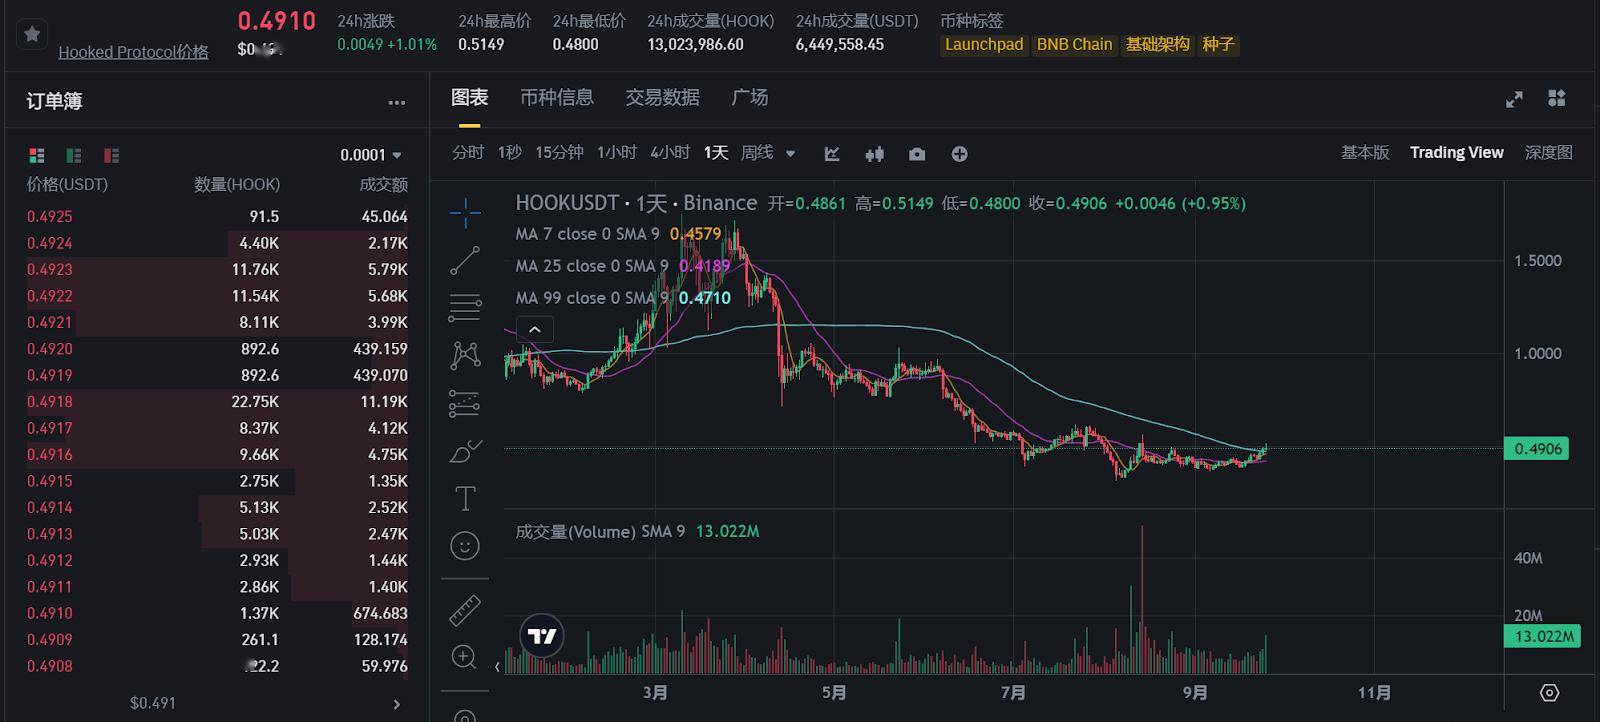
Task: Select MA 7 indicator legend
Action: click(618, 234)
